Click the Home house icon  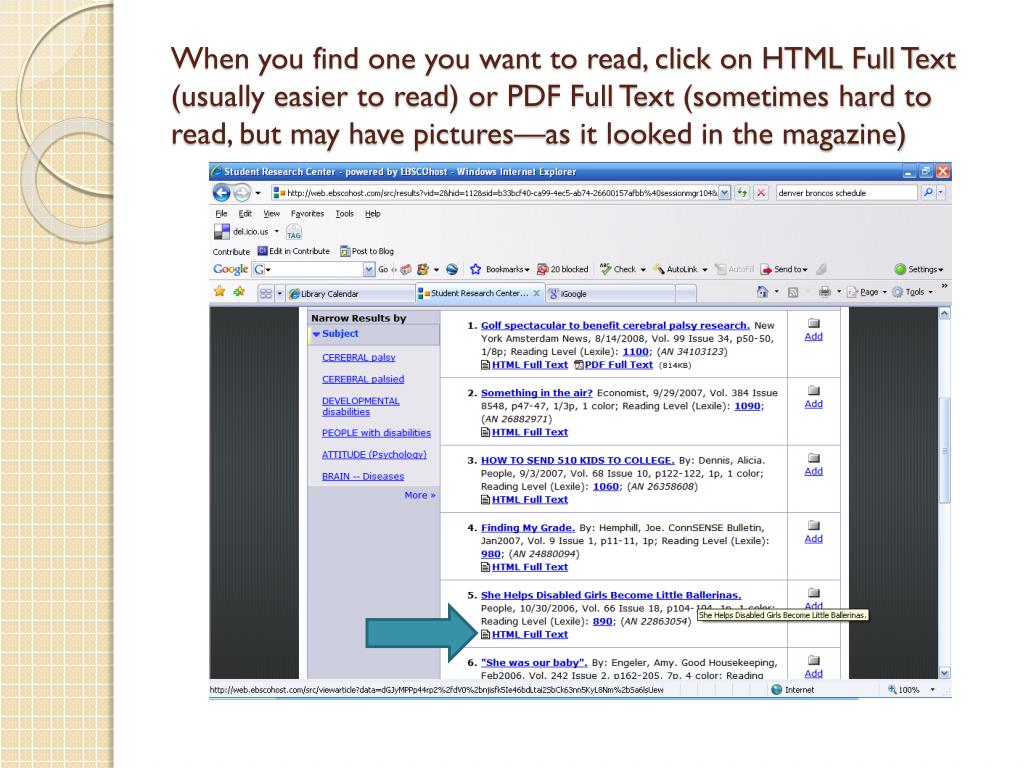tap(762, 292)
